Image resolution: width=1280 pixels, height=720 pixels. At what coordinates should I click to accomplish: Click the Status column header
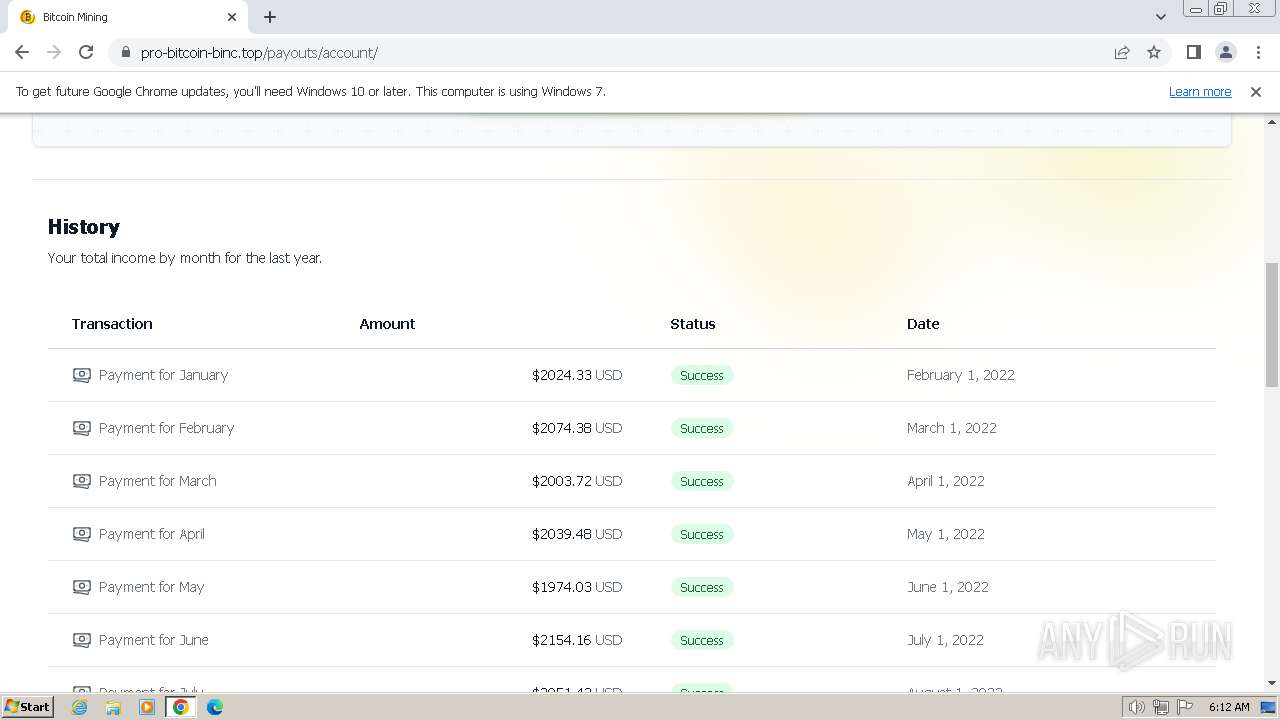click(693, 324)
